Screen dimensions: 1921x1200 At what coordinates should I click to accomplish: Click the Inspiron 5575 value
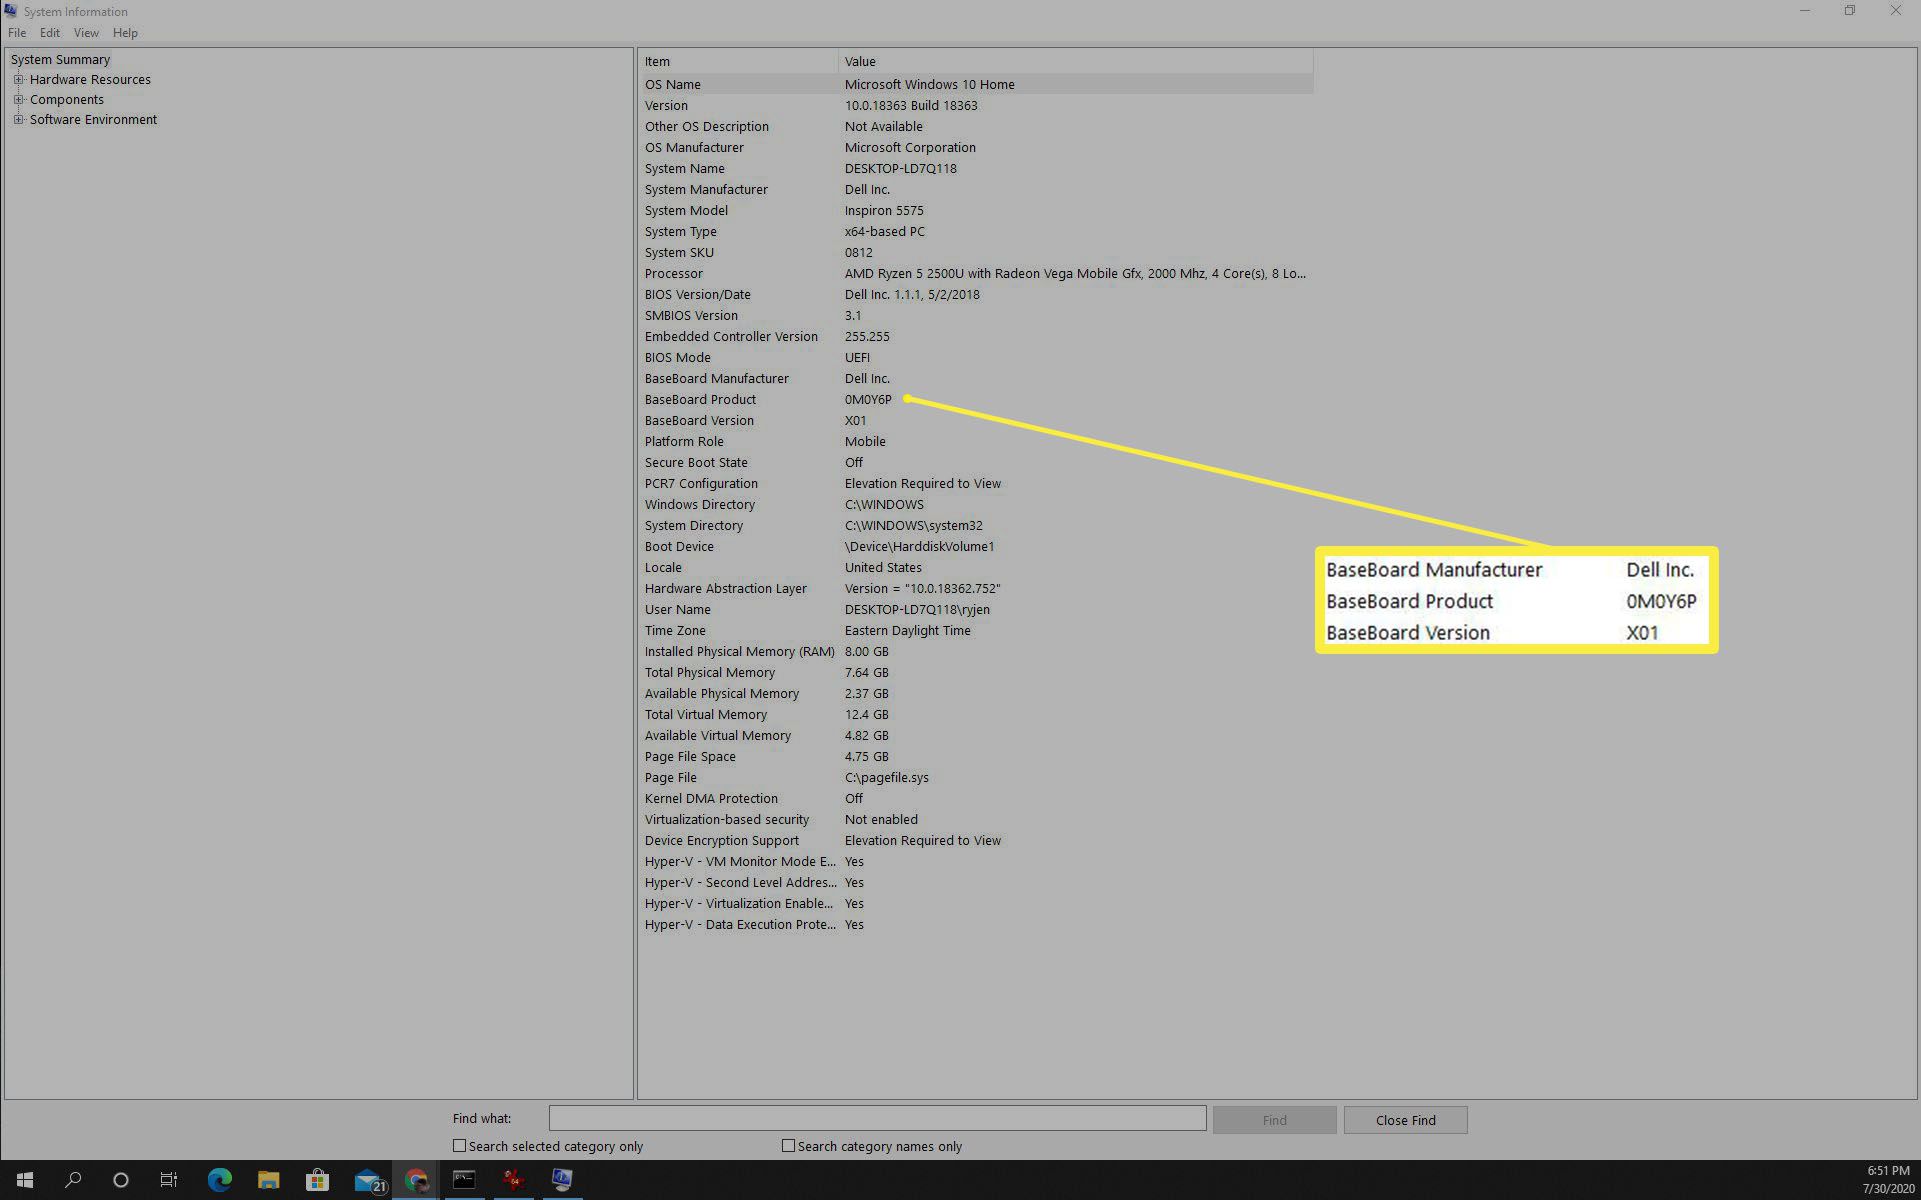884,210
